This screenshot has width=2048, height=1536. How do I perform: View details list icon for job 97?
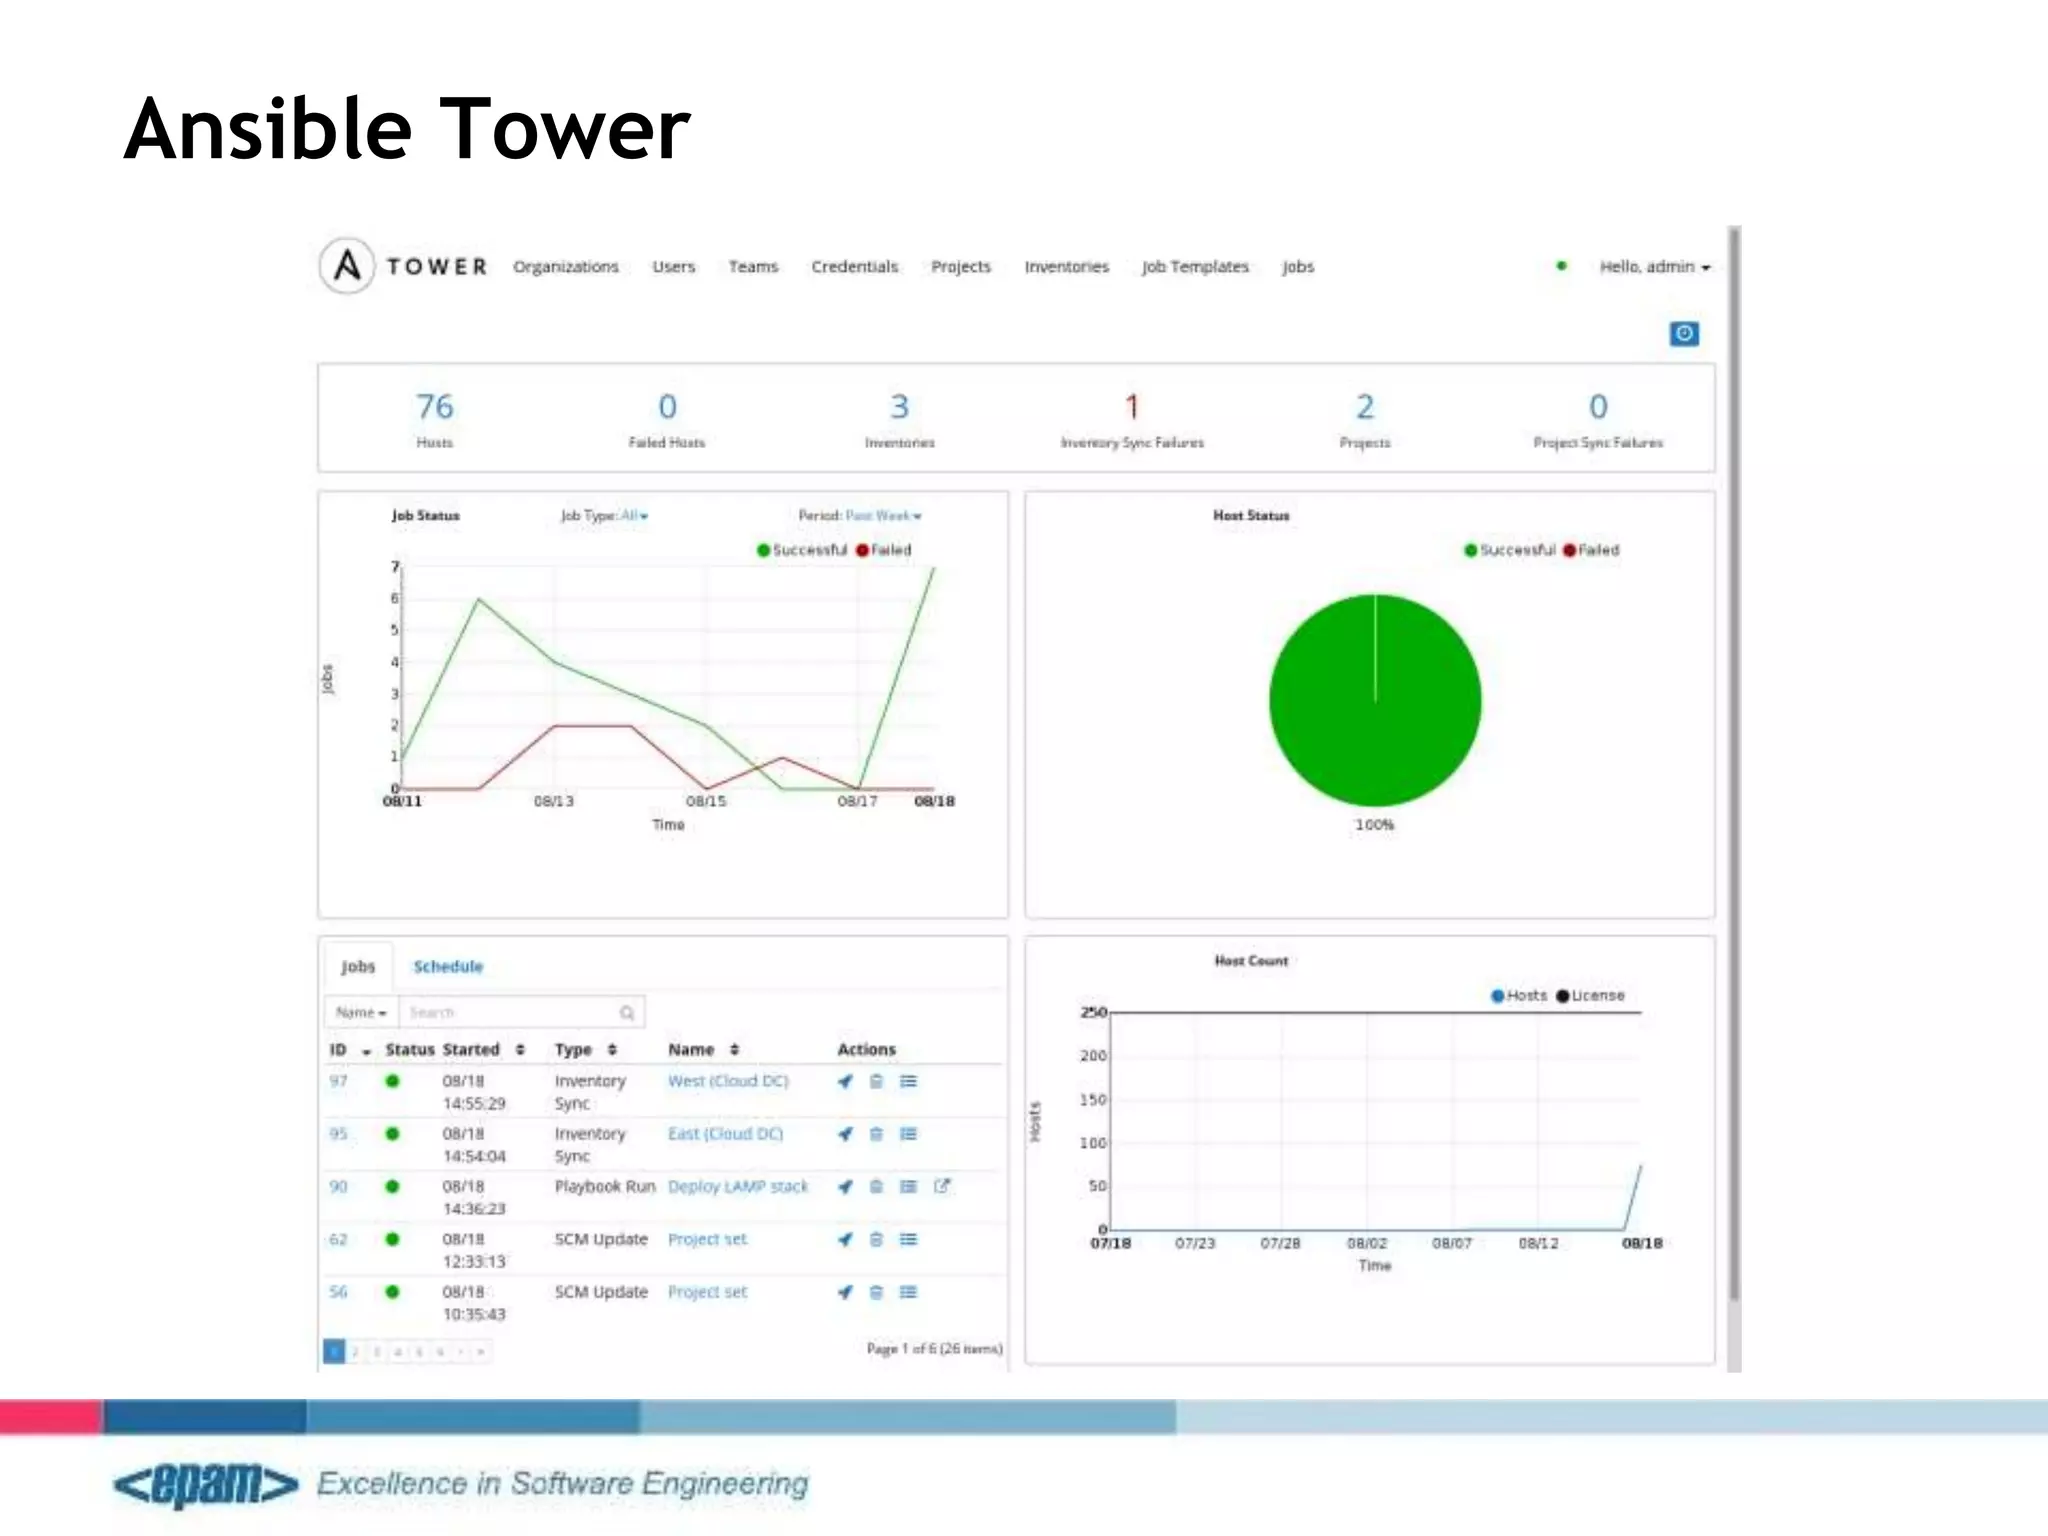point(908,1081)
